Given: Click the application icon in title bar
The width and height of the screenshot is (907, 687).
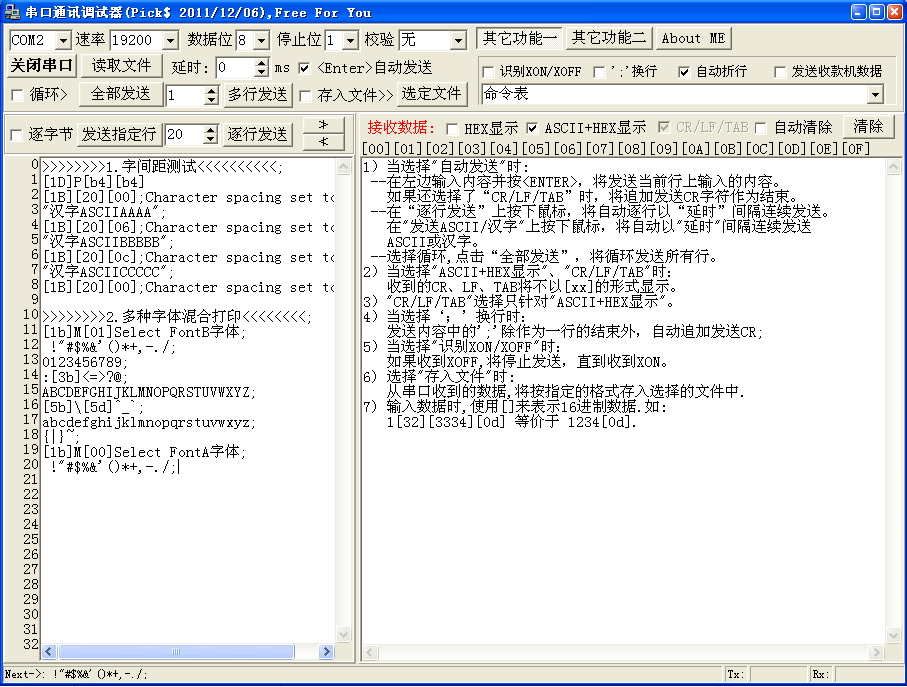Looking at the screenshot, I should (x=12, y=12).
